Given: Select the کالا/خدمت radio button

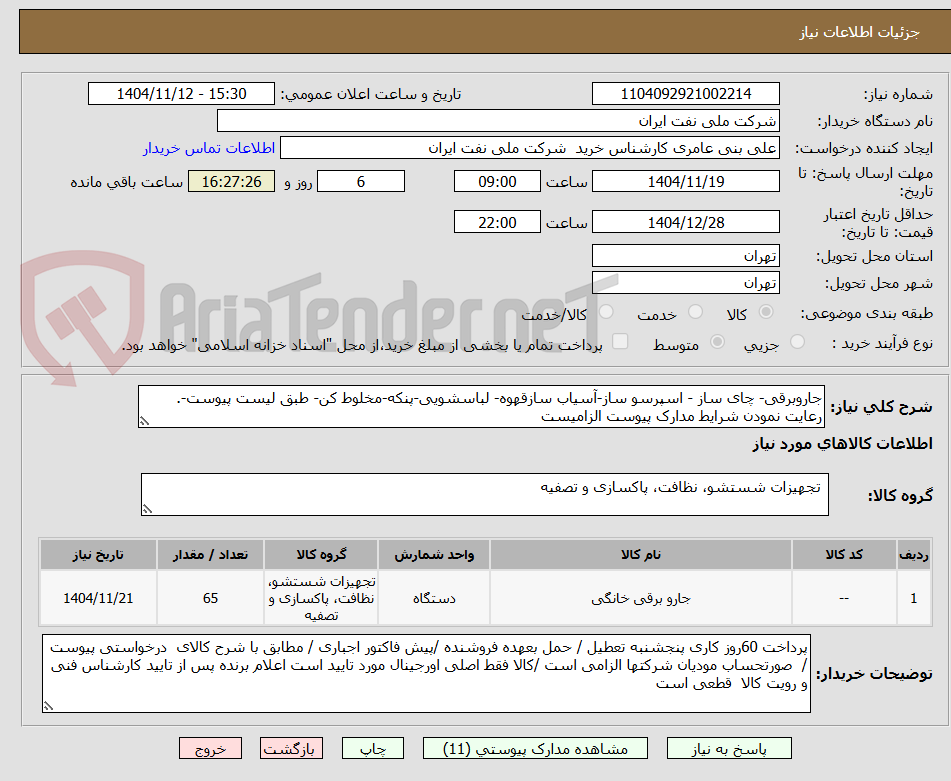Looking at the screenshot, I should click(x=606, y=312).
